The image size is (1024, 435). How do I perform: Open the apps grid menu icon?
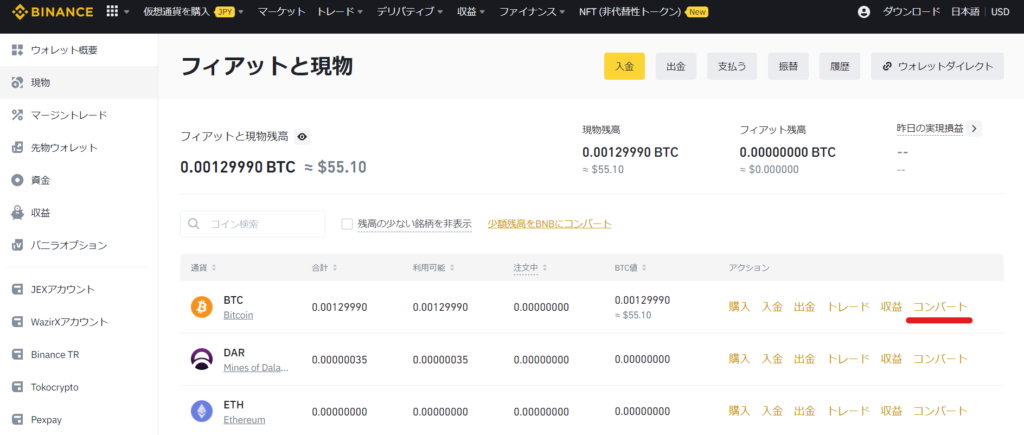(112, 12)
